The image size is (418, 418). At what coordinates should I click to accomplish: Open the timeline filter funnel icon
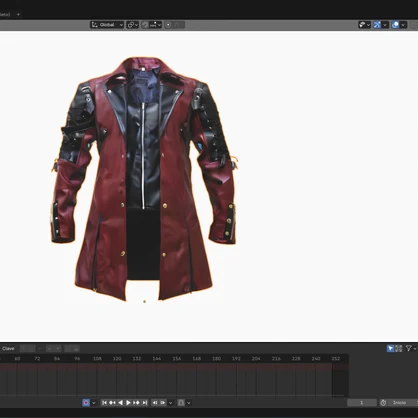click(x=409, y=349)
